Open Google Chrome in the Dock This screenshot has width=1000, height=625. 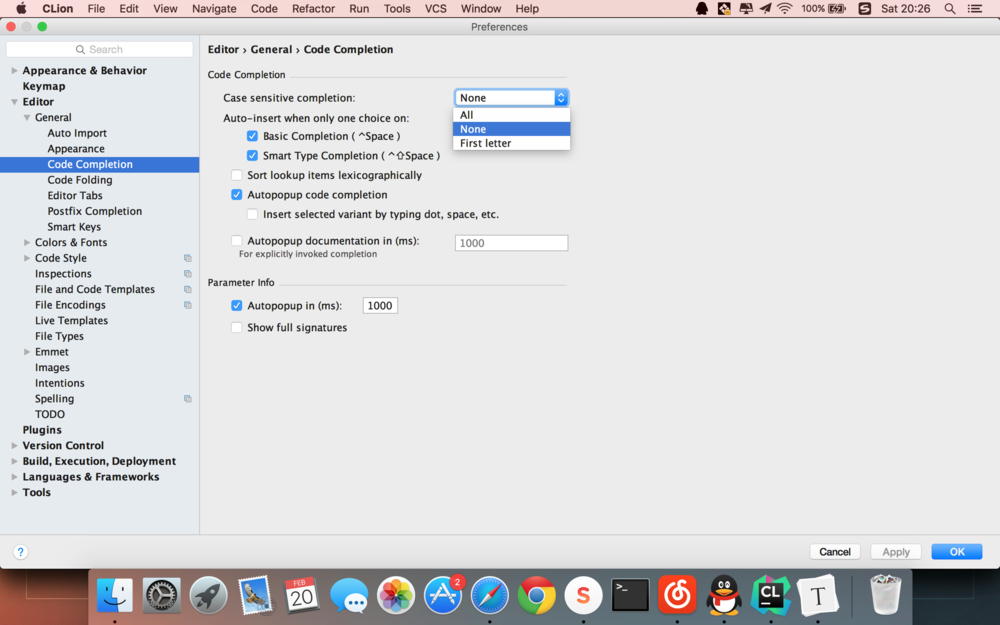click(536, 595)
